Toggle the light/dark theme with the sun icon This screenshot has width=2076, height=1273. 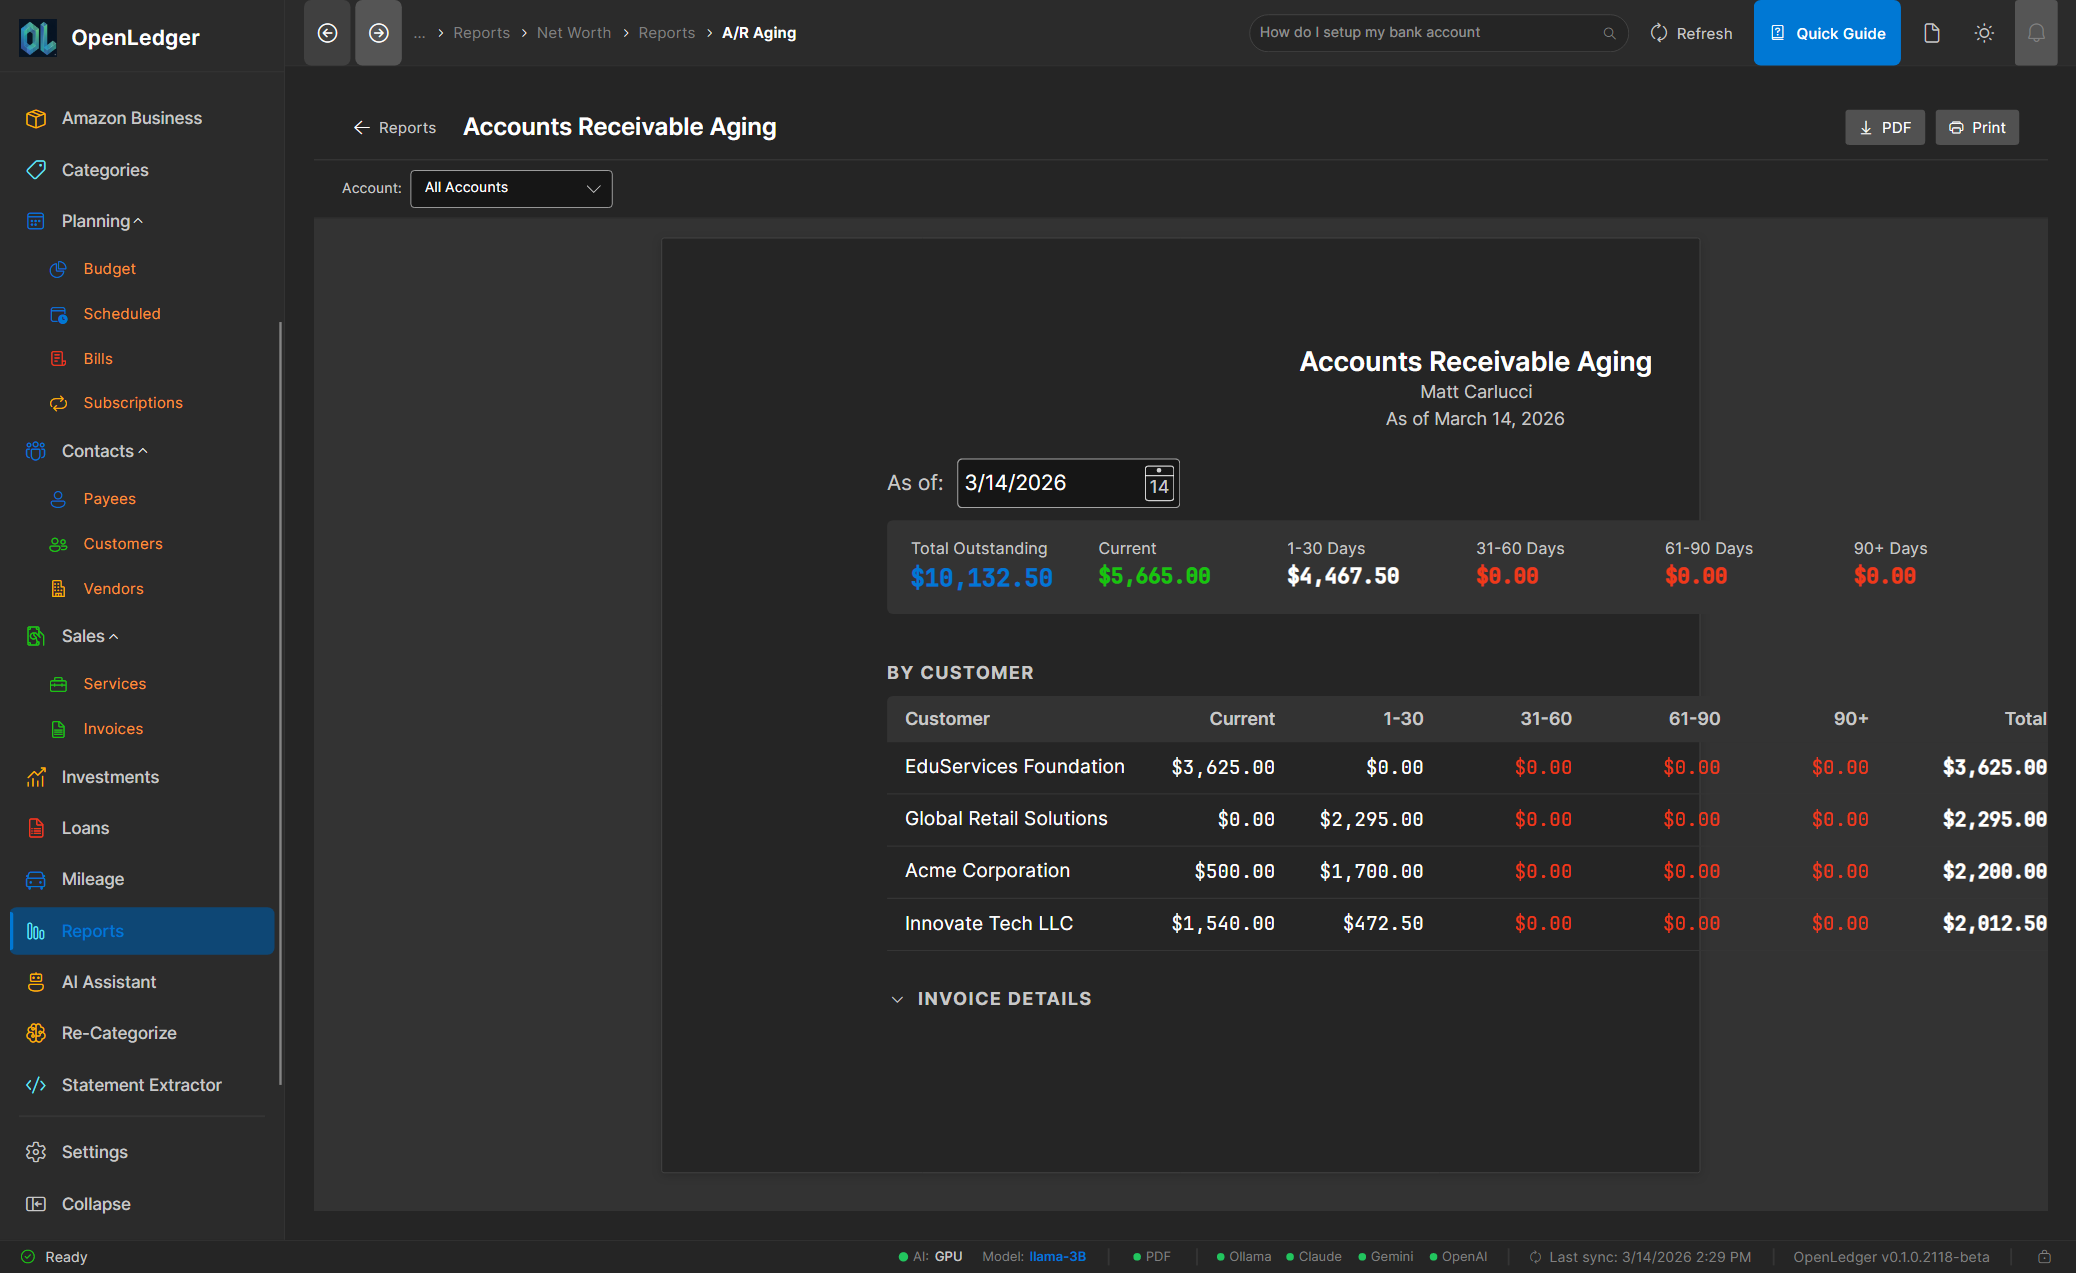[x=1984, y=32]
